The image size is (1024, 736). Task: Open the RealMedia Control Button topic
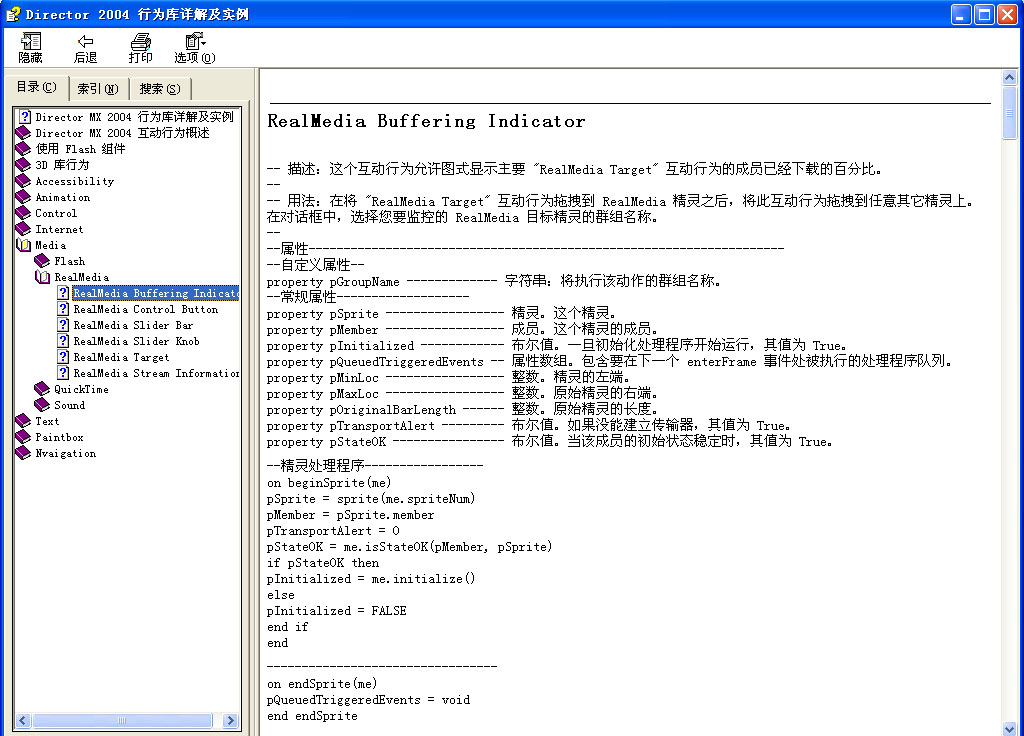[x=146, y=309]
